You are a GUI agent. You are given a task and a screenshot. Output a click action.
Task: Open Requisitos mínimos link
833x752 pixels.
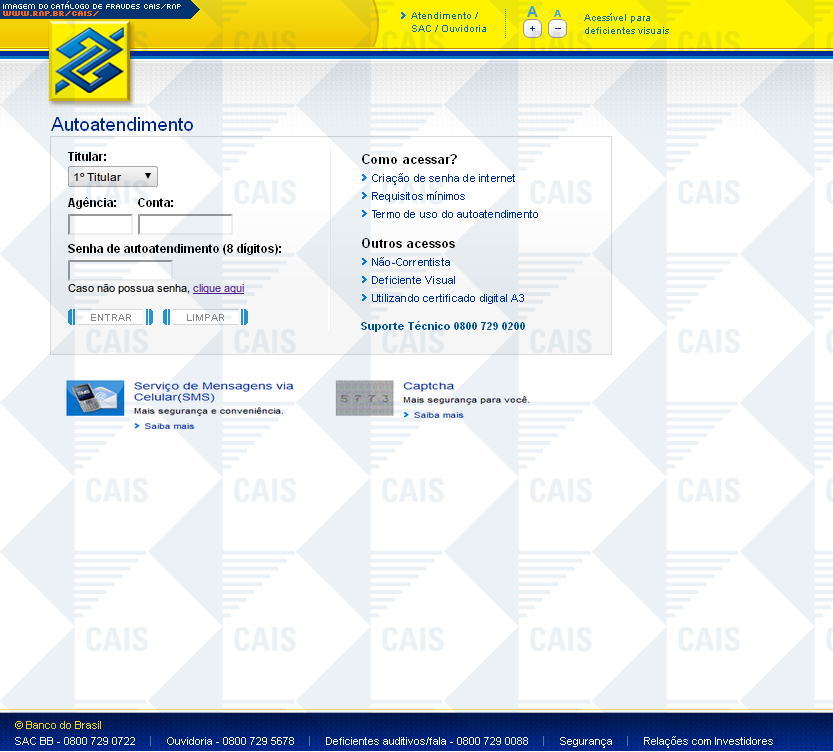(x=418, y=196)
